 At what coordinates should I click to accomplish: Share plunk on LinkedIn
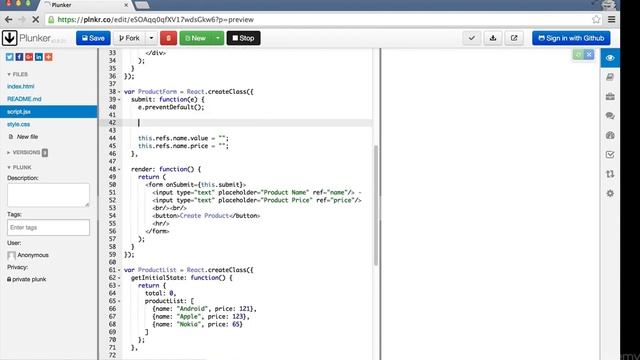[x=39, y=57]
